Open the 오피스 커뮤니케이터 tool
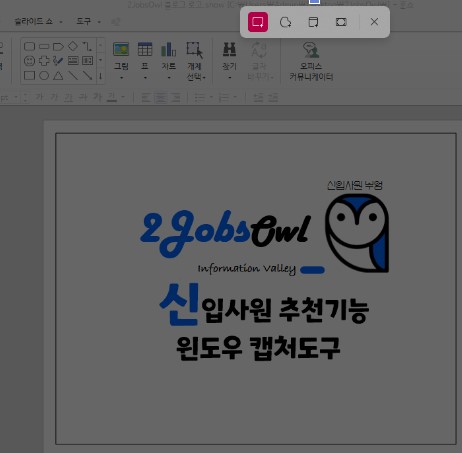 (x=311, y=62)
